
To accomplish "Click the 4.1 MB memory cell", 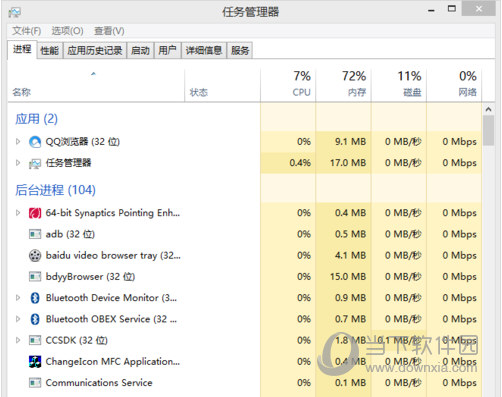I will click(x=343, y=255).
